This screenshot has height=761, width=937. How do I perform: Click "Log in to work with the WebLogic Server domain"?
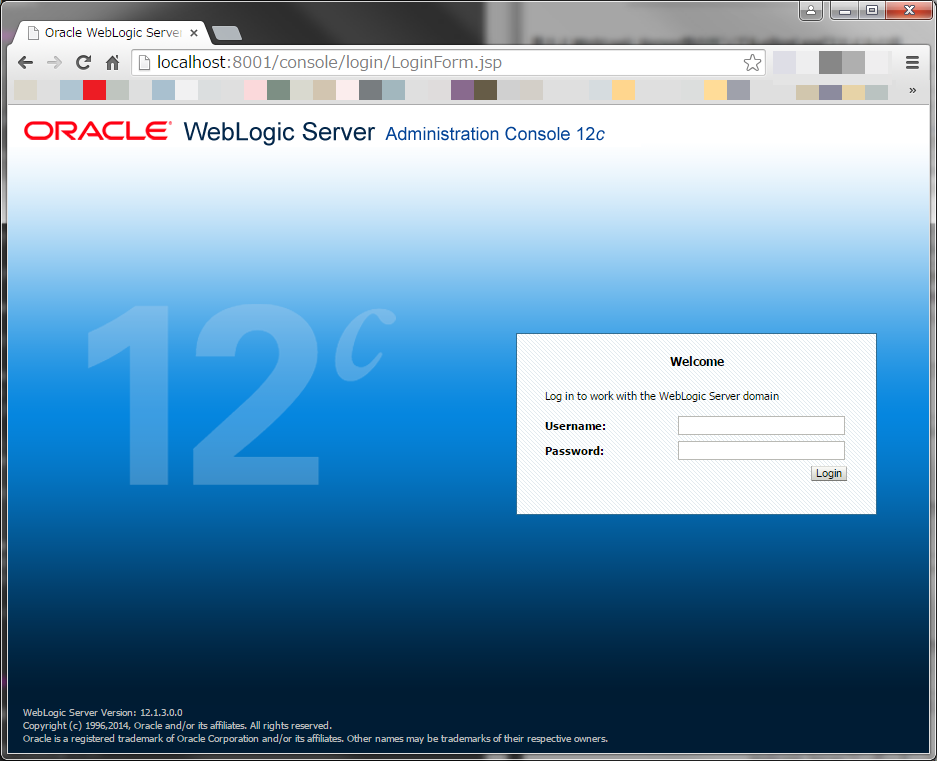click(x=662, y=396)
